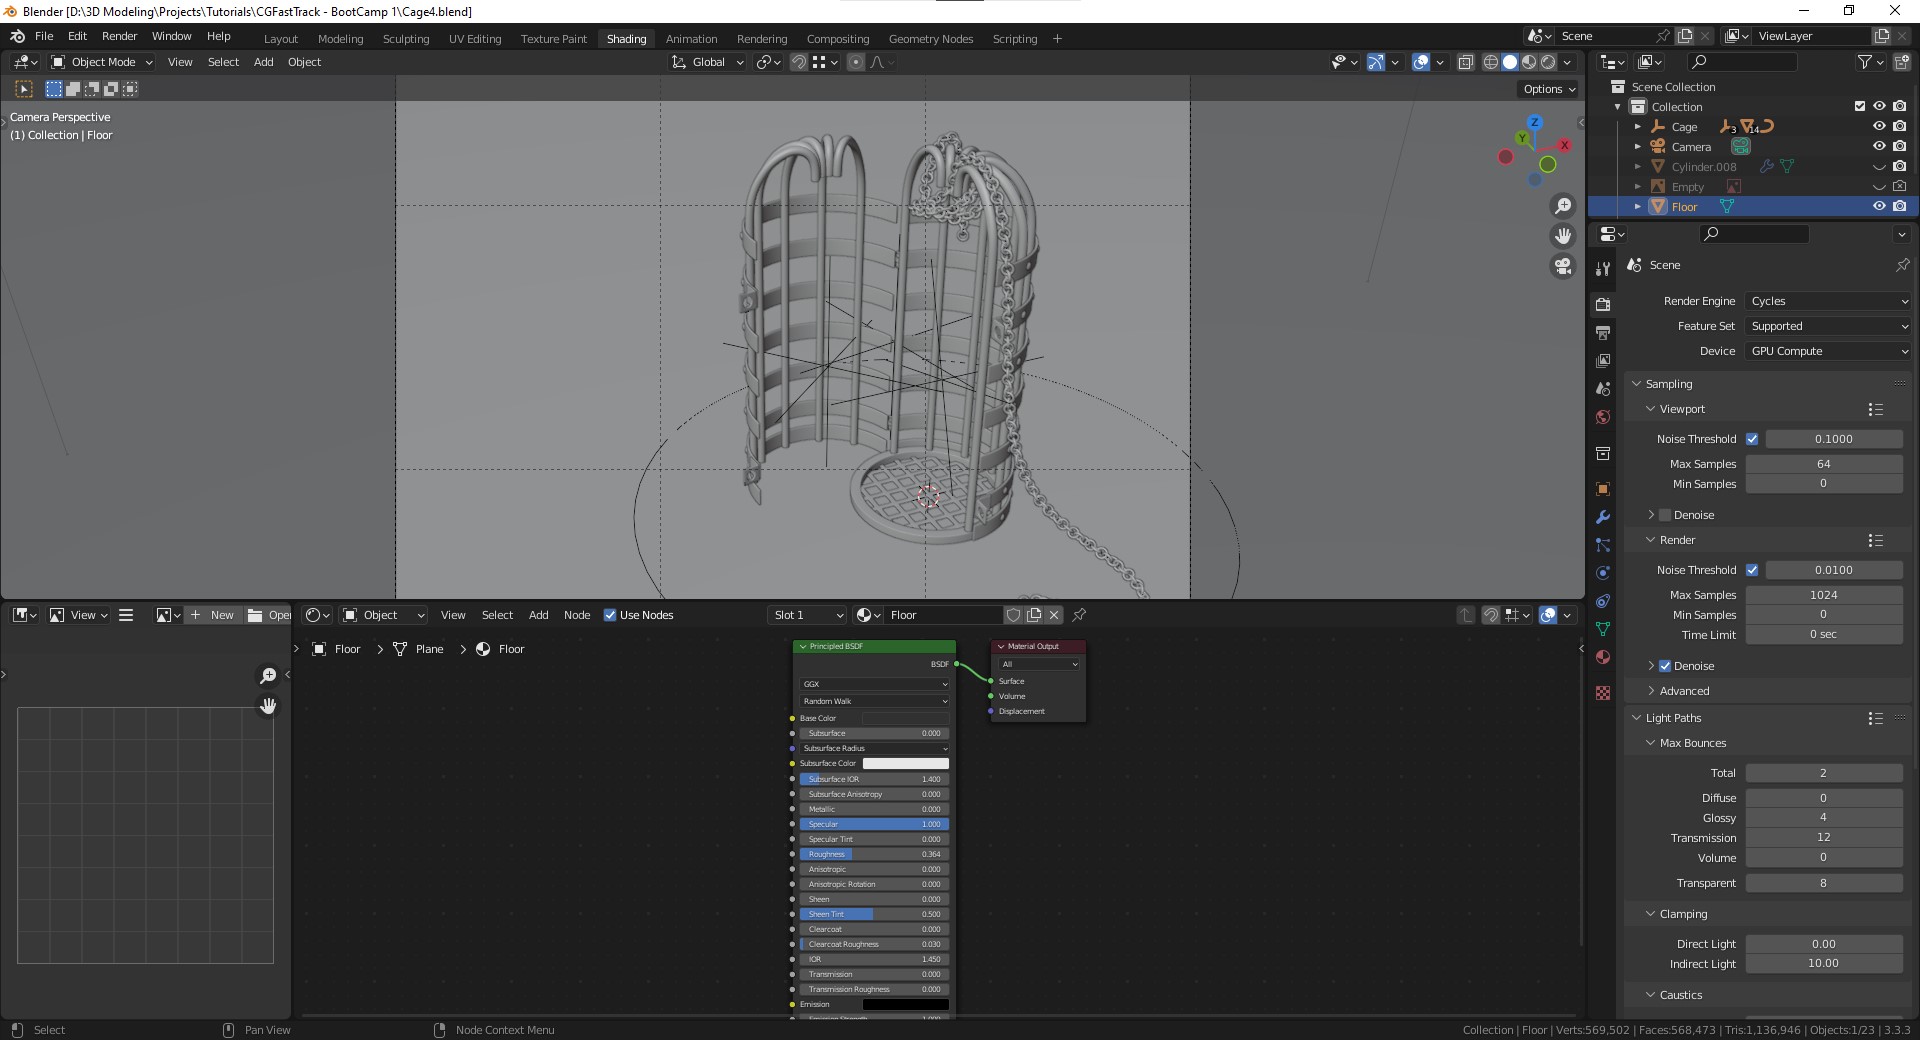Unlink the Floor material with X icon

click(1054, 615)
